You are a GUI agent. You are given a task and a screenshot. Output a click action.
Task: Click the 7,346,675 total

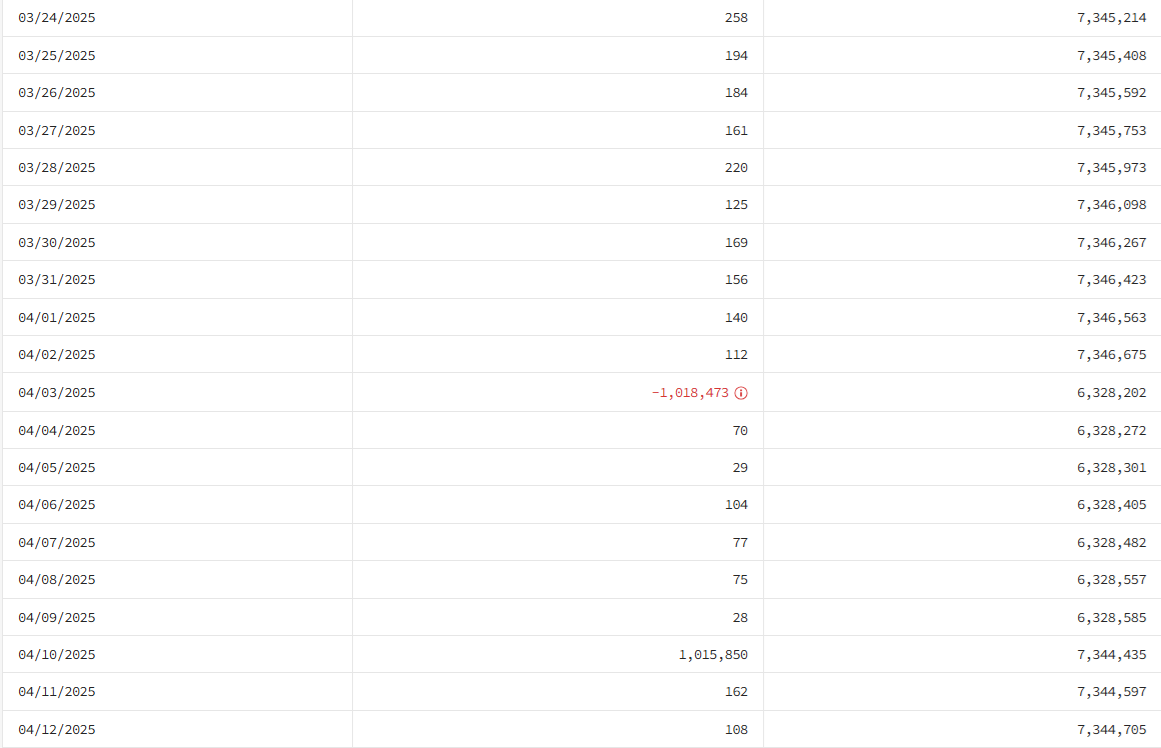[1111, 355]
